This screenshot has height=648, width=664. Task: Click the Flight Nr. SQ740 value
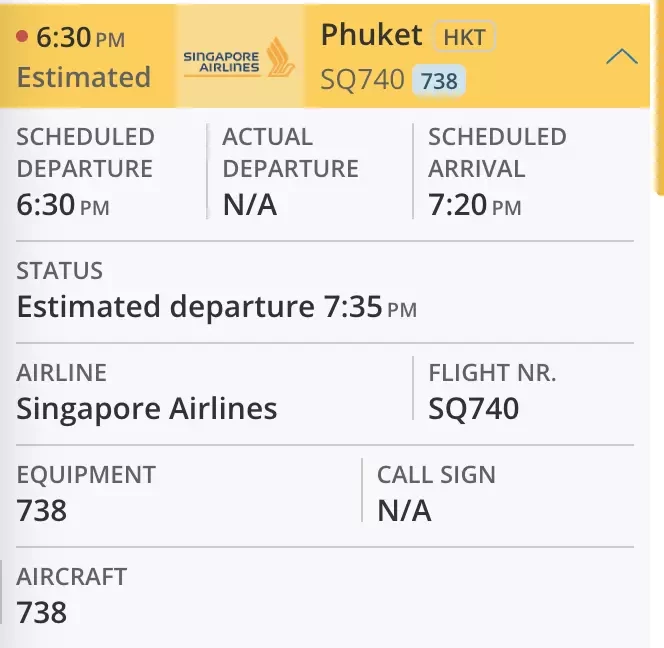coord(473,409)
